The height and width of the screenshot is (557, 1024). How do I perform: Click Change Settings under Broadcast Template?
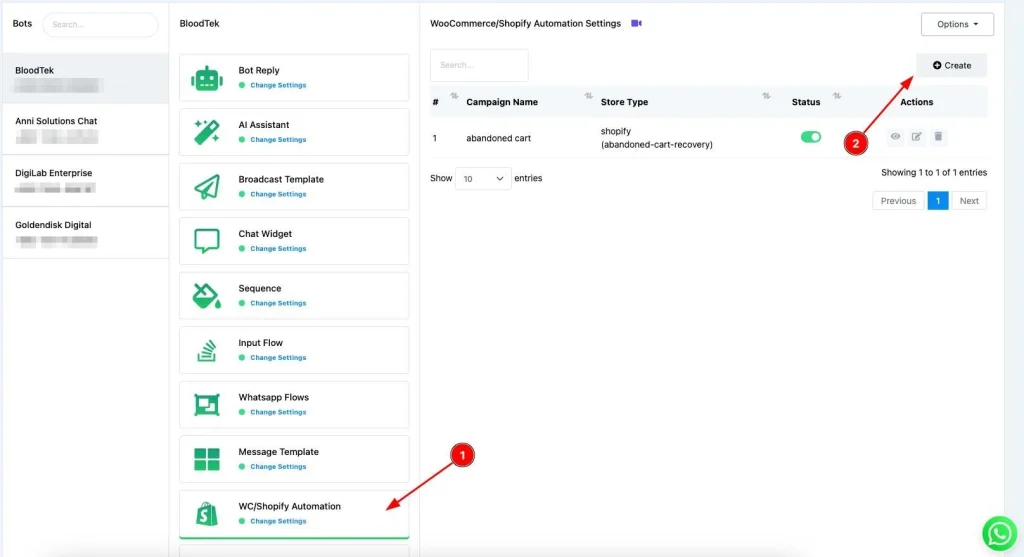[278, 194]
